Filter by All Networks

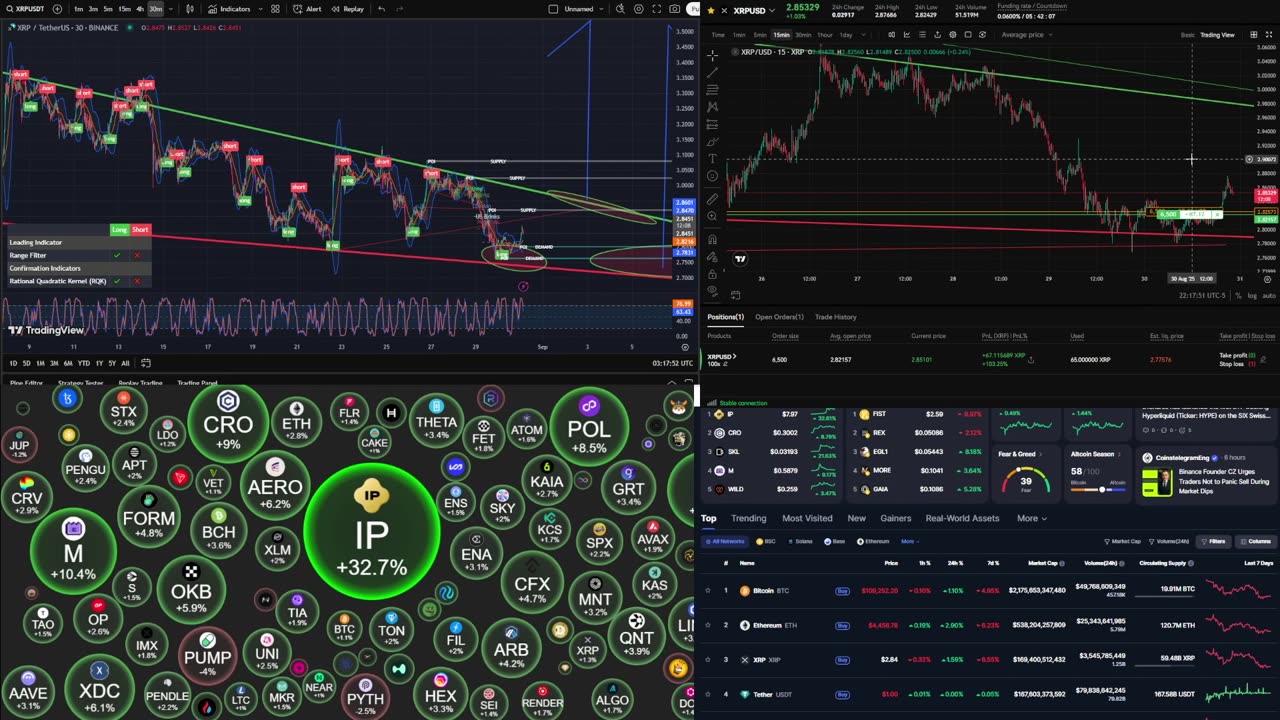click(x=726, y=541)
